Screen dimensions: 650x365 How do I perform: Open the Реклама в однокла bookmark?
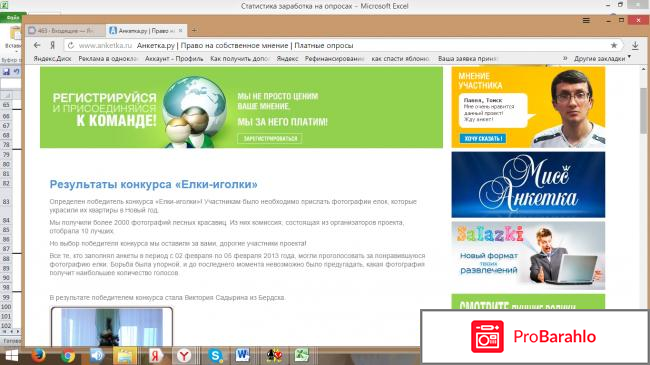(x=108, y=59)
